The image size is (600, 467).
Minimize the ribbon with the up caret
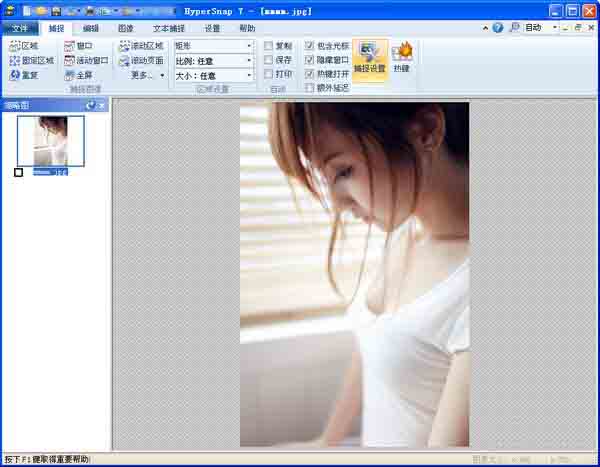pos(485,28)
